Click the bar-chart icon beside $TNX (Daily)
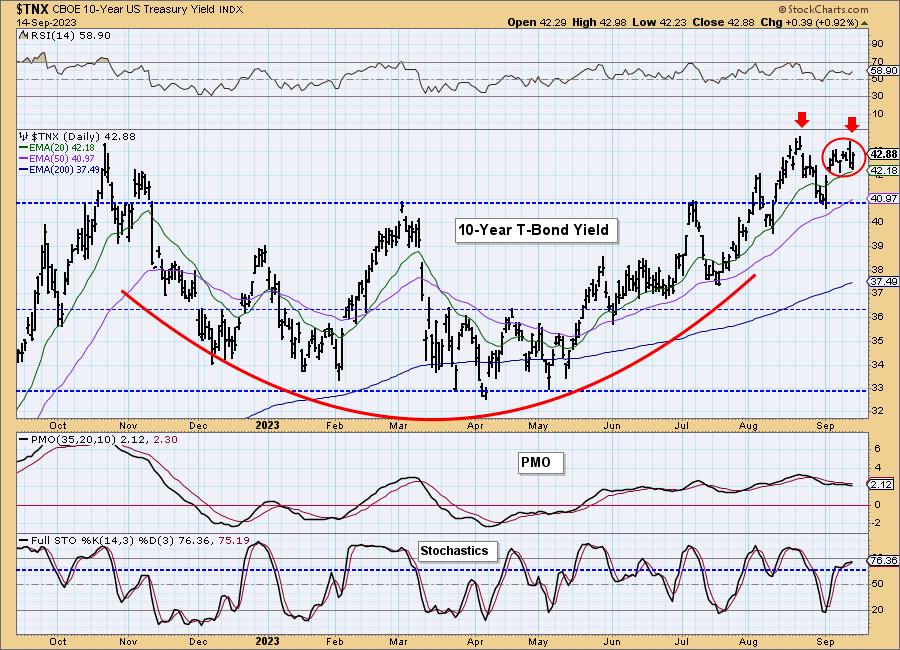 pyautogui.click(x=24, y=137)
